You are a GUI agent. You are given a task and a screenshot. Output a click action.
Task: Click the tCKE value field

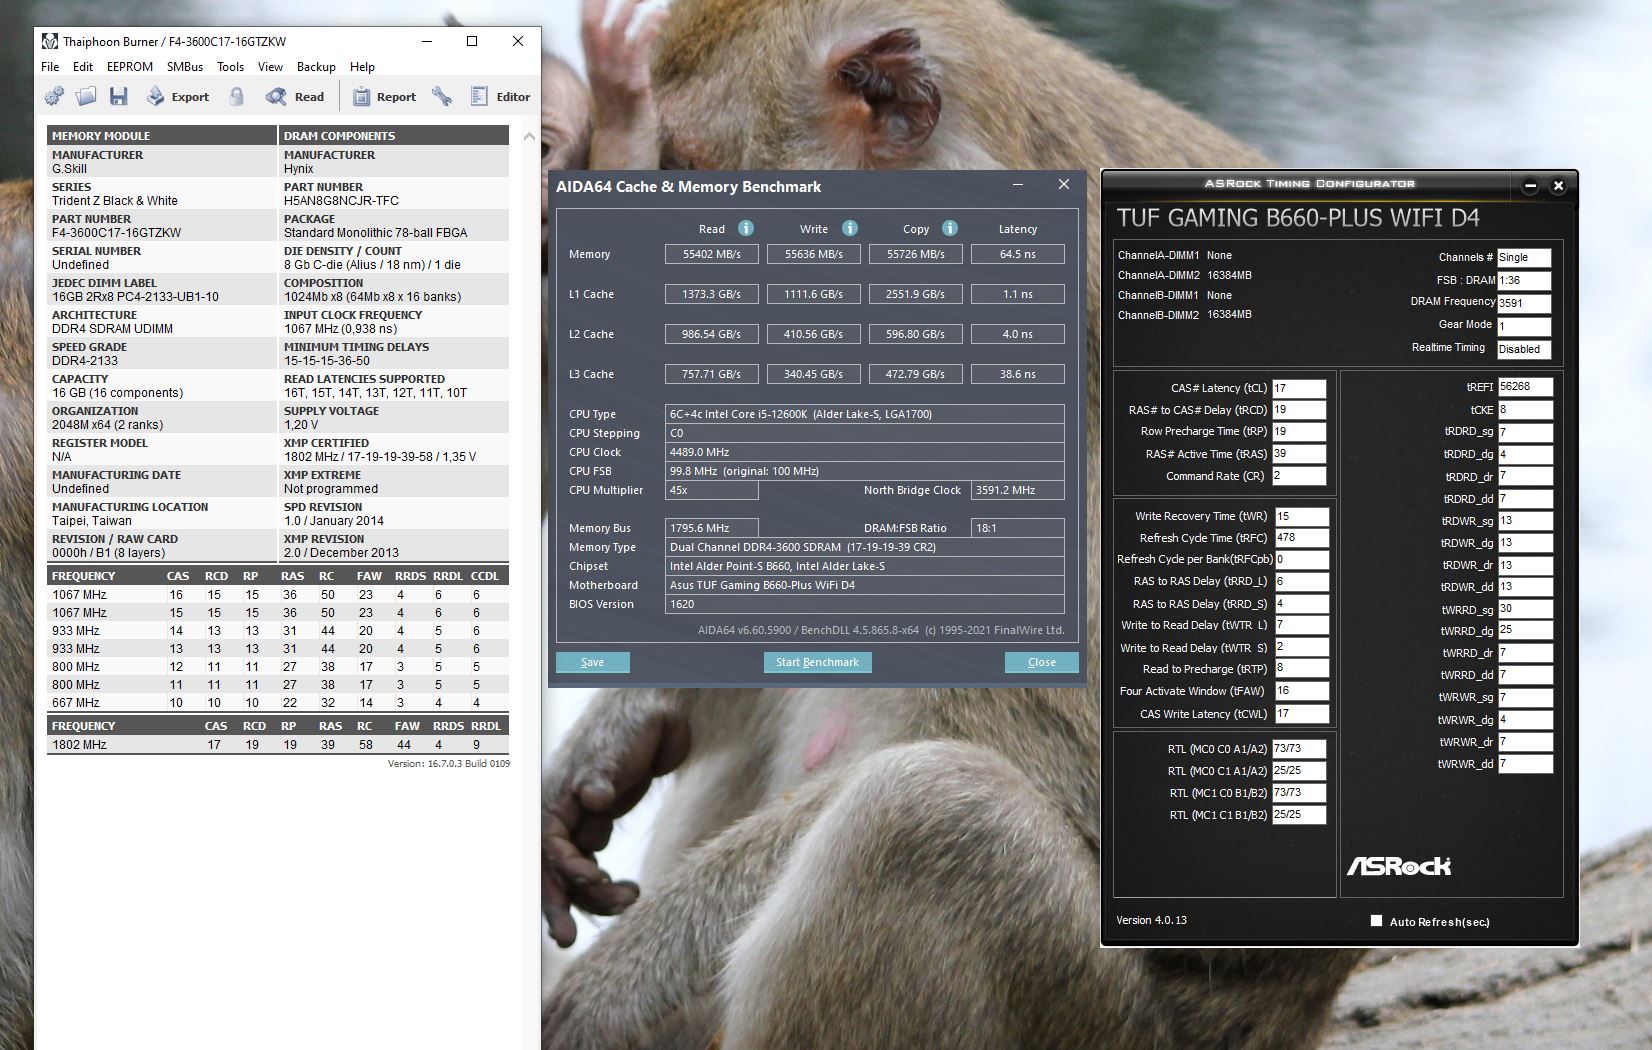(x=1525, y=409)
